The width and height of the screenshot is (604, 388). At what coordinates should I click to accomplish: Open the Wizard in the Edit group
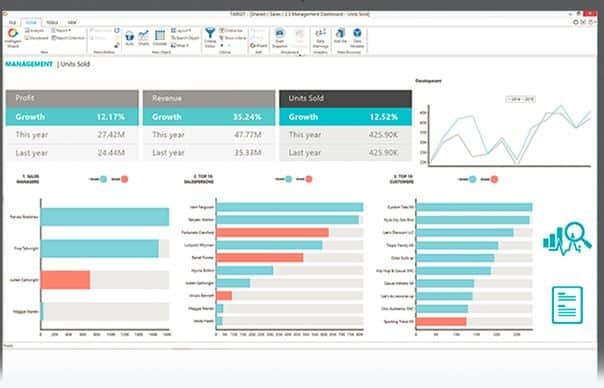click(258, 45)
